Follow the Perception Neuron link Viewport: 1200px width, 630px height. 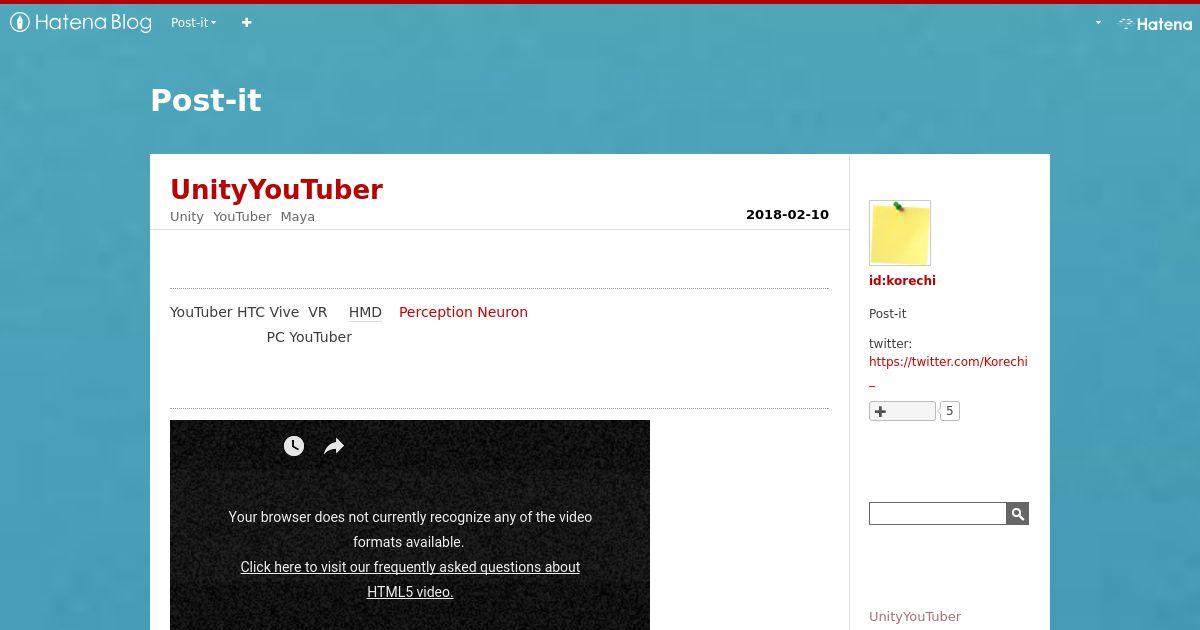(x=463, y=312)
